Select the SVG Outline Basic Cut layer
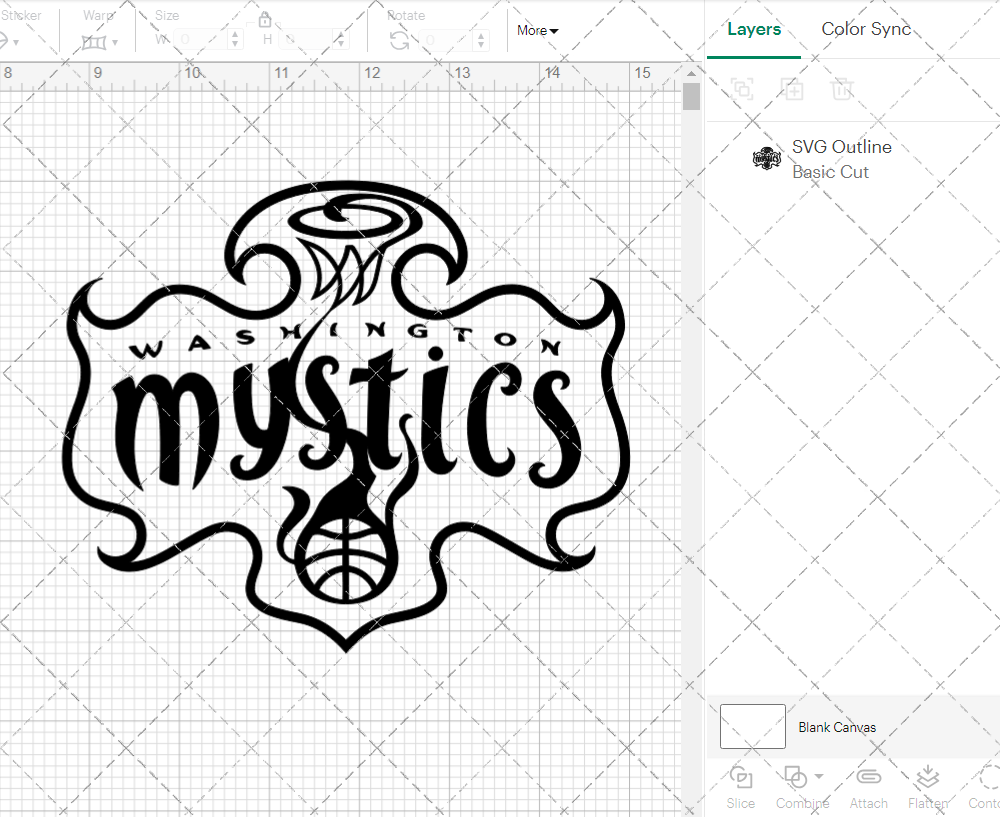The image size is (1000, 817). [x=841, y=158]
